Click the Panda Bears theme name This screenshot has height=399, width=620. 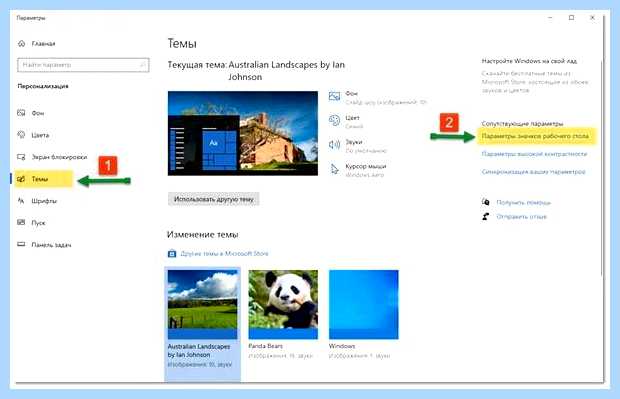[265, 346]
